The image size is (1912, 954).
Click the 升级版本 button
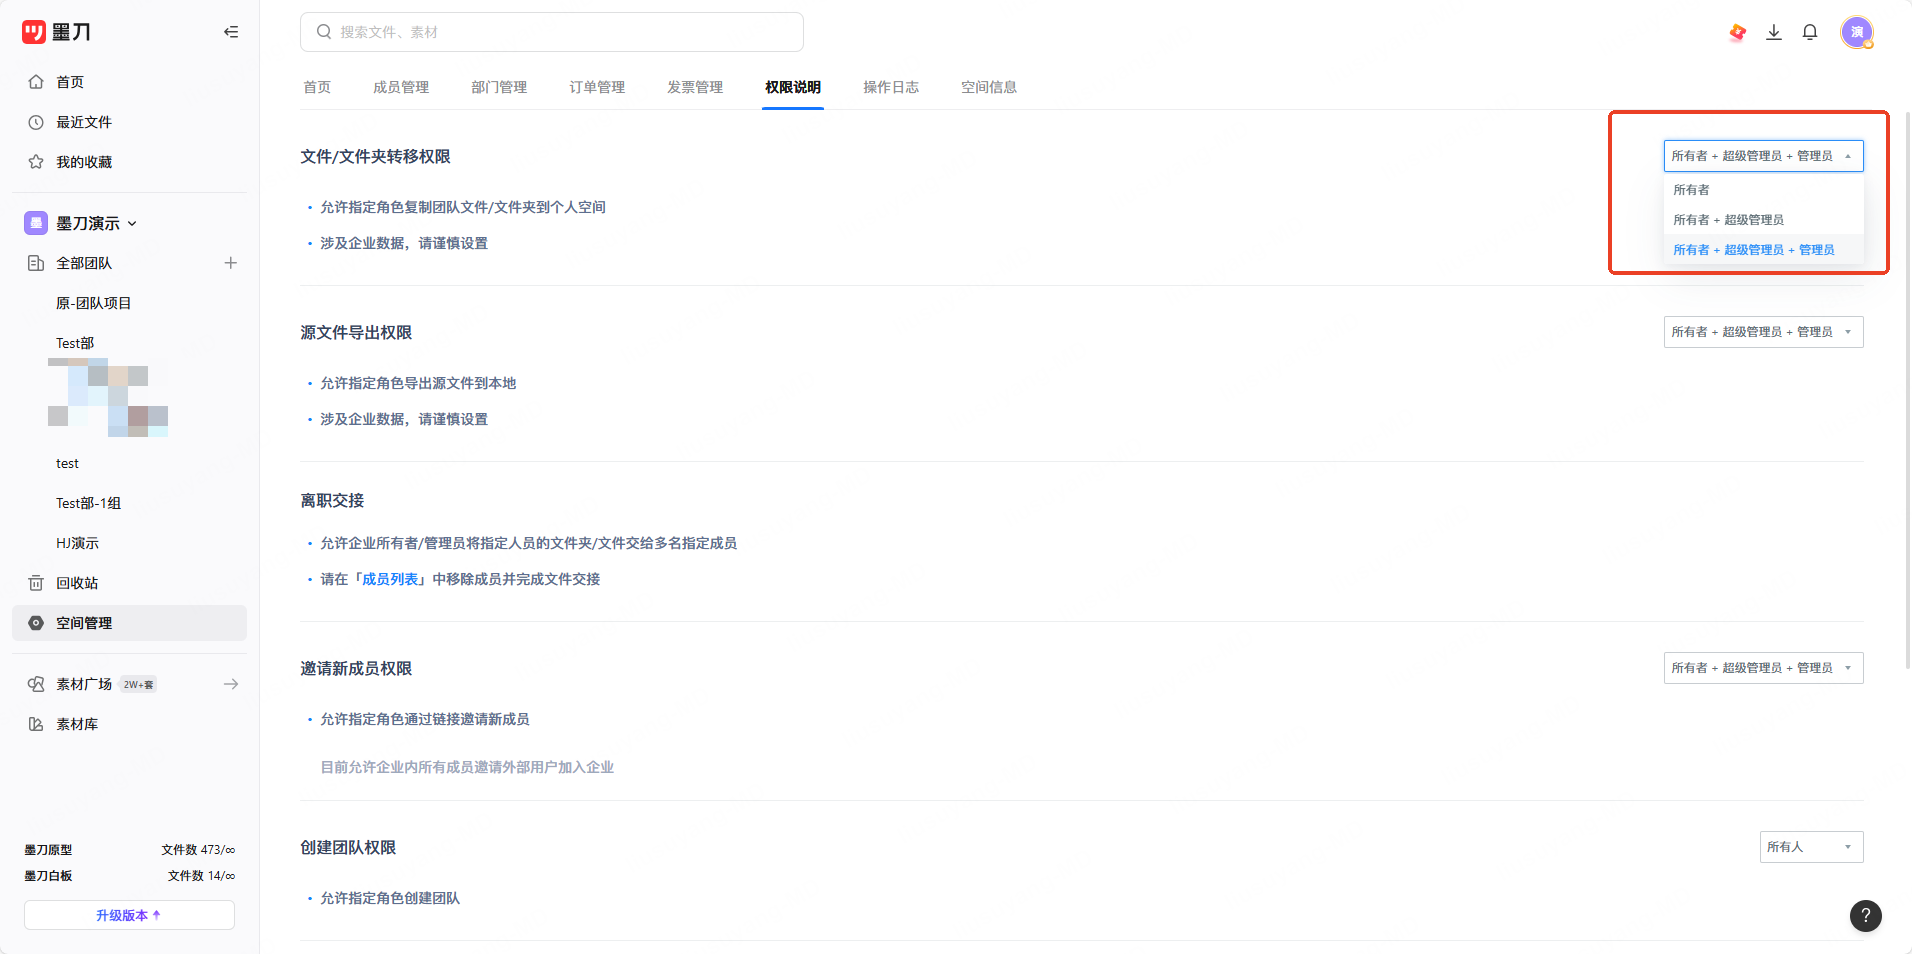(129, 915)
